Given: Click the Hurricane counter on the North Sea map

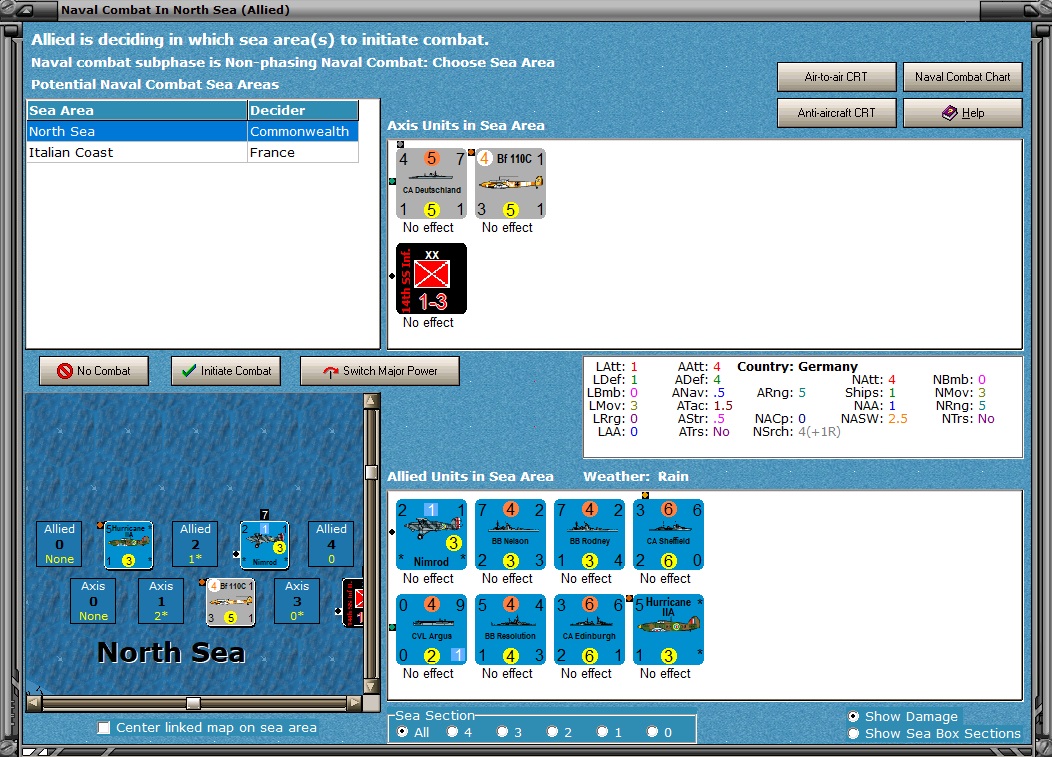Looking at the screenshot, I should point(129,545).
